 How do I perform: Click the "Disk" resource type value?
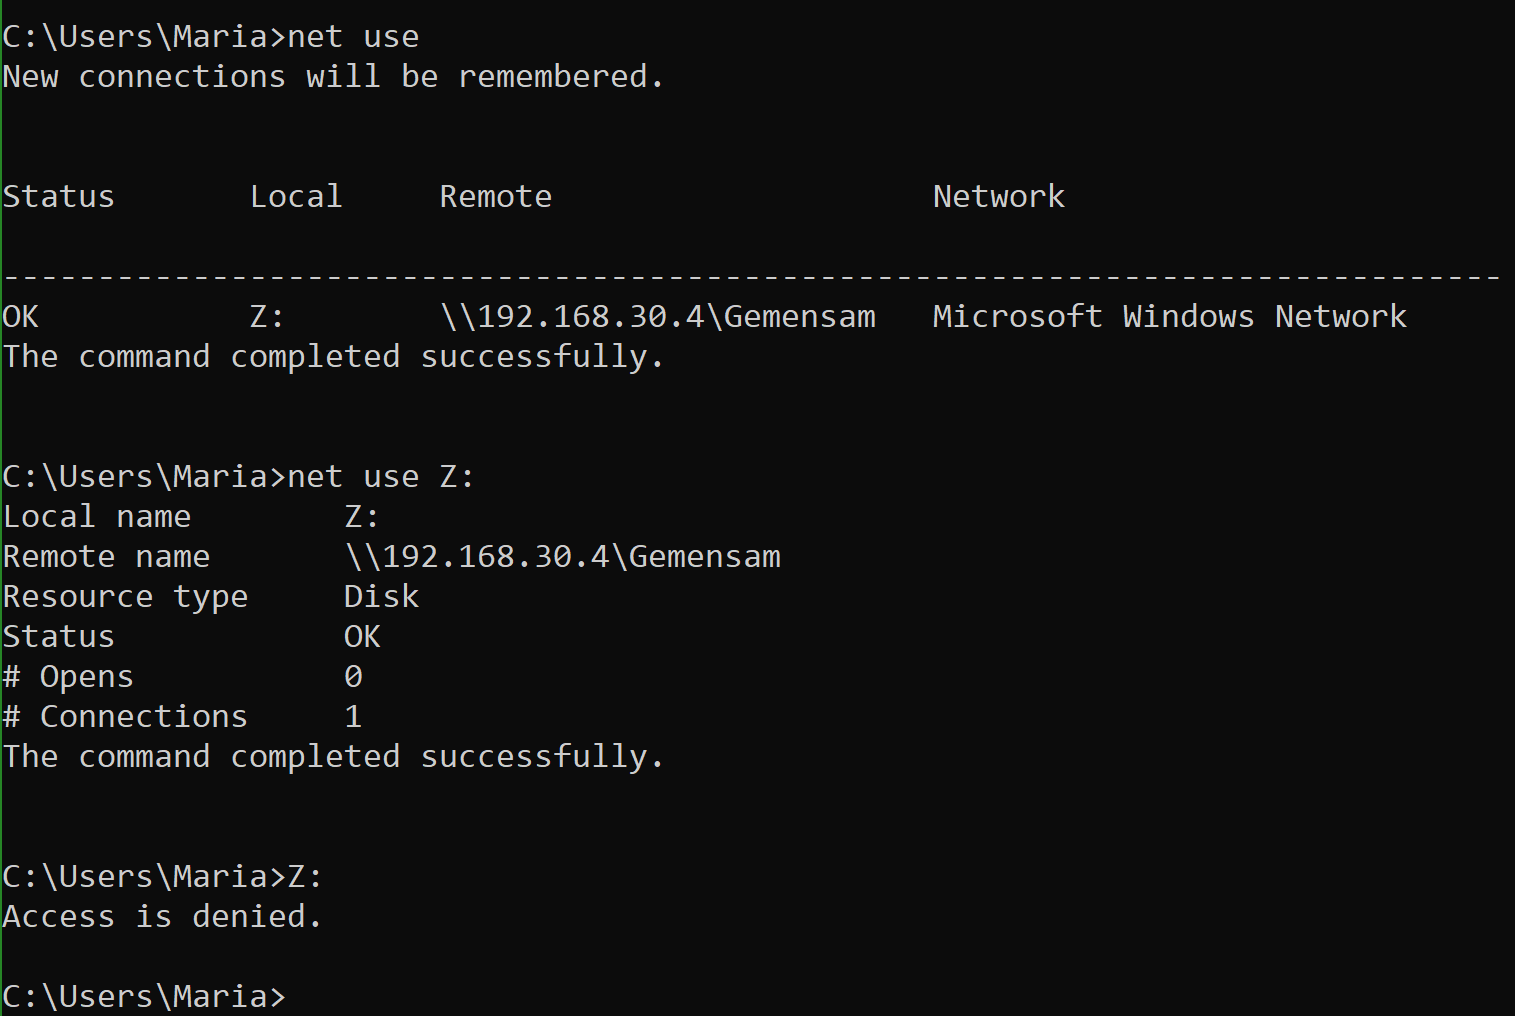click(x=381, y=597)
